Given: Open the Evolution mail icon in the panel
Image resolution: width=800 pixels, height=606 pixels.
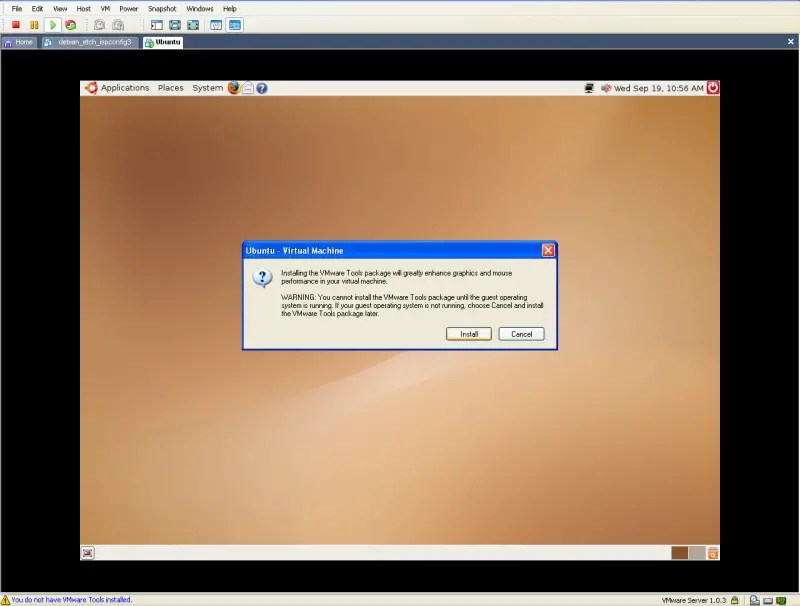Looking at the screenshot, I should tap(247, 88).
